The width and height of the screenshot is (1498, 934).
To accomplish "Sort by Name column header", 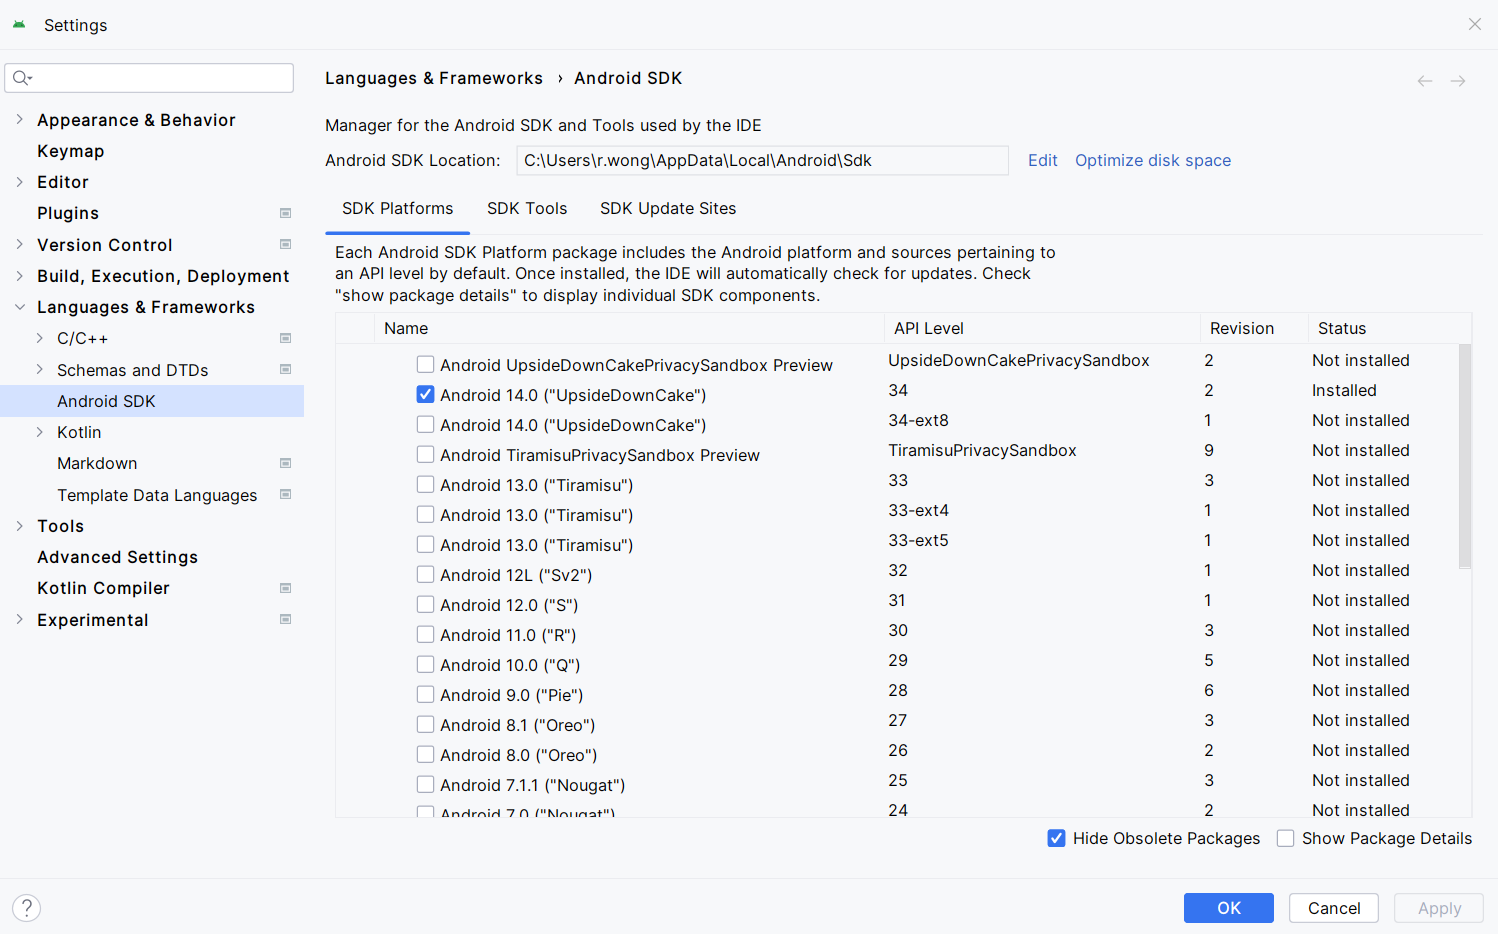I will coord(629,328).
